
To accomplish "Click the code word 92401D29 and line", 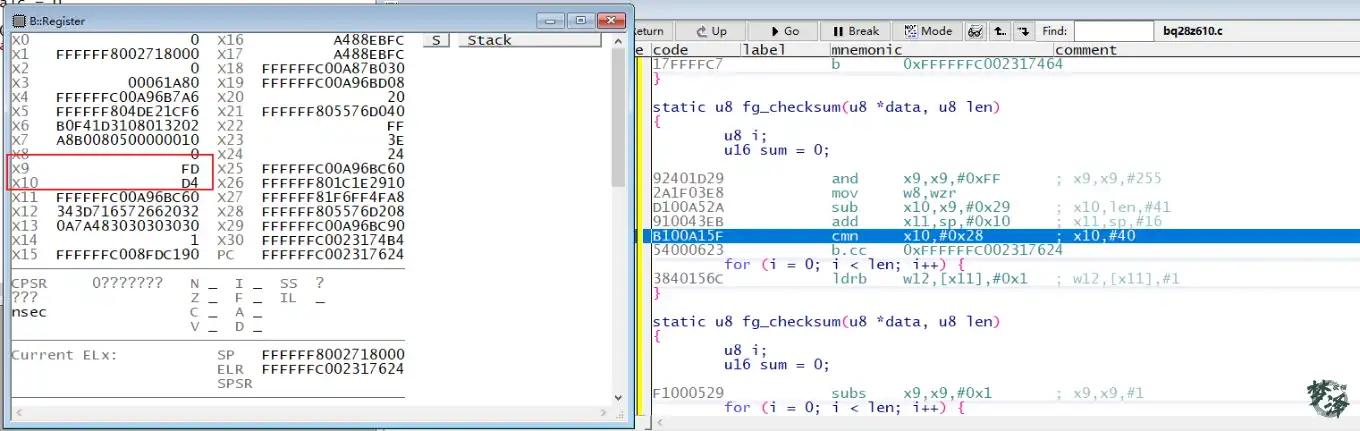I will [x=687, y=179].
